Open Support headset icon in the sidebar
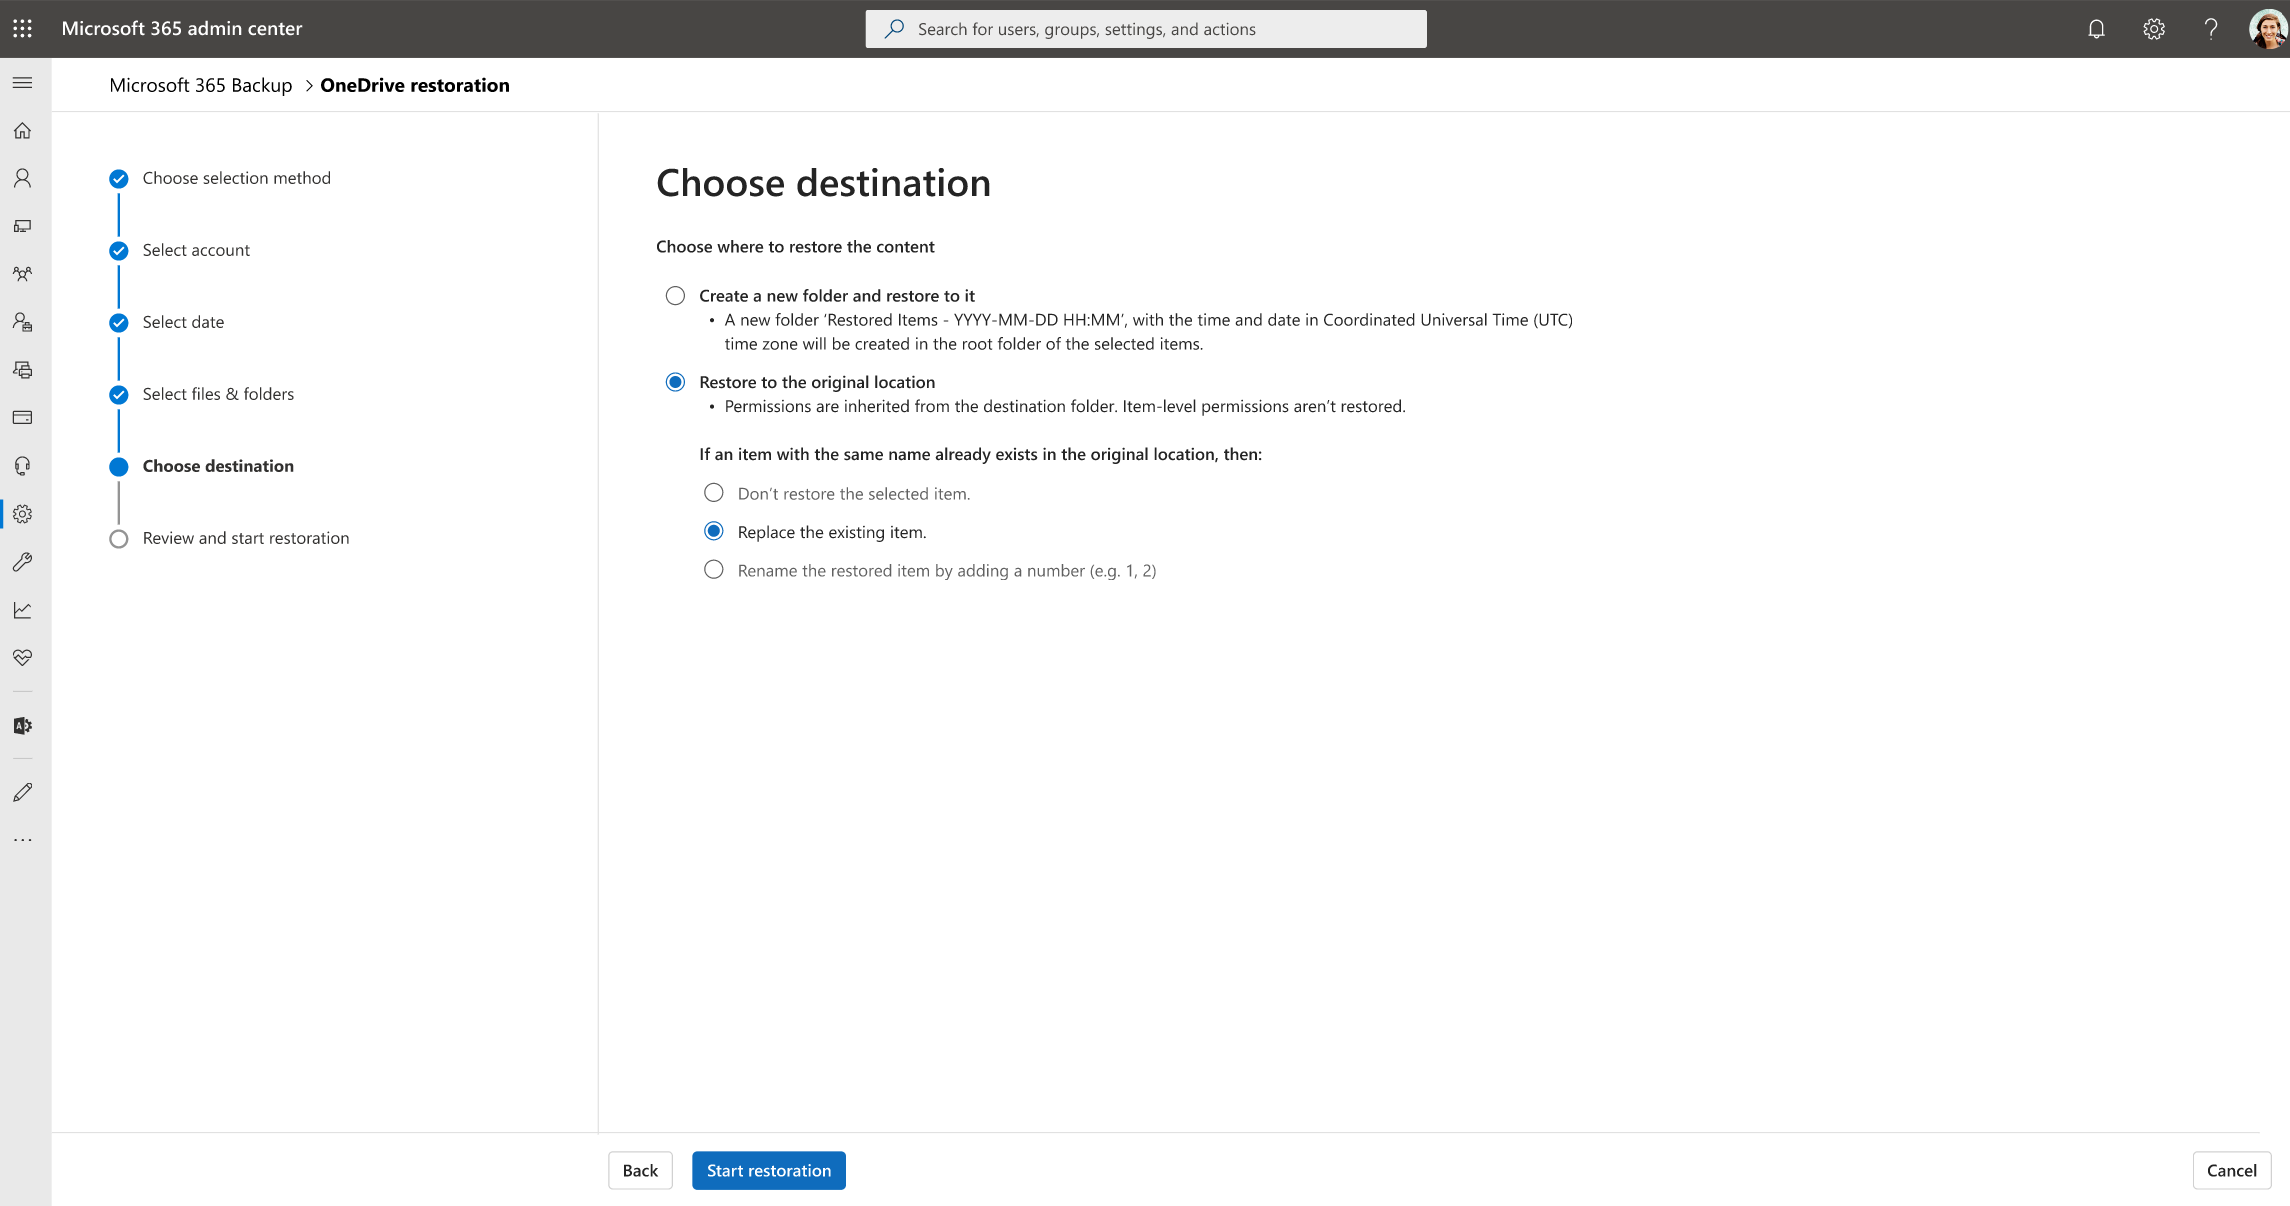 pyautogui.click(x=22, y=466)
